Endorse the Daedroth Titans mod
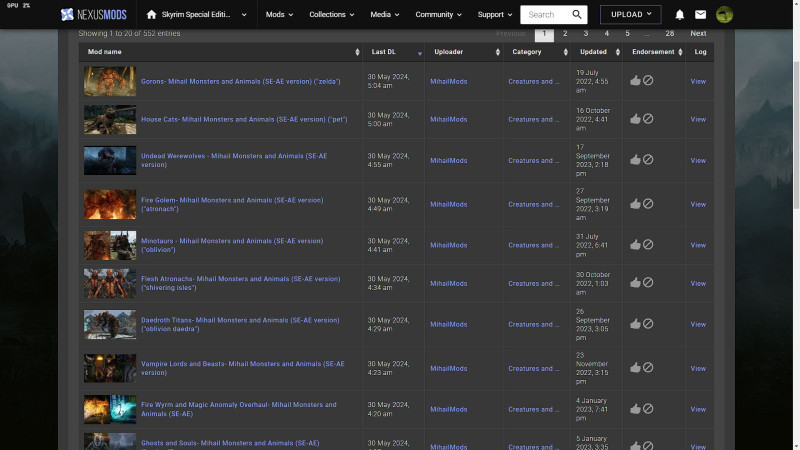Viewport: 800px width, 450px height. pyautogui.click(x=635, y=323)
